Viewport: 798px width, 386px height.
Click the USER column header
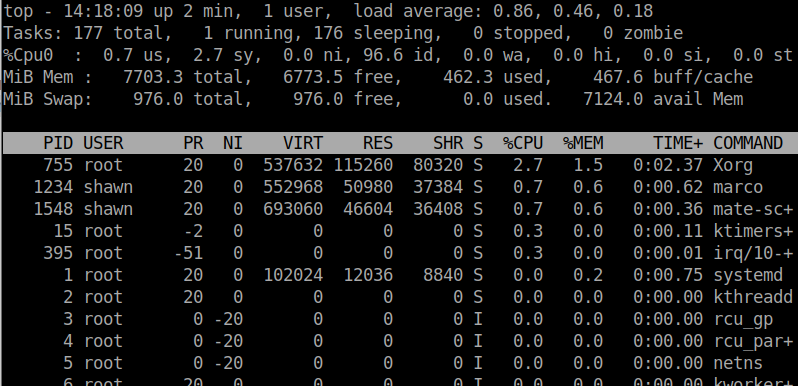coord(103,143)
